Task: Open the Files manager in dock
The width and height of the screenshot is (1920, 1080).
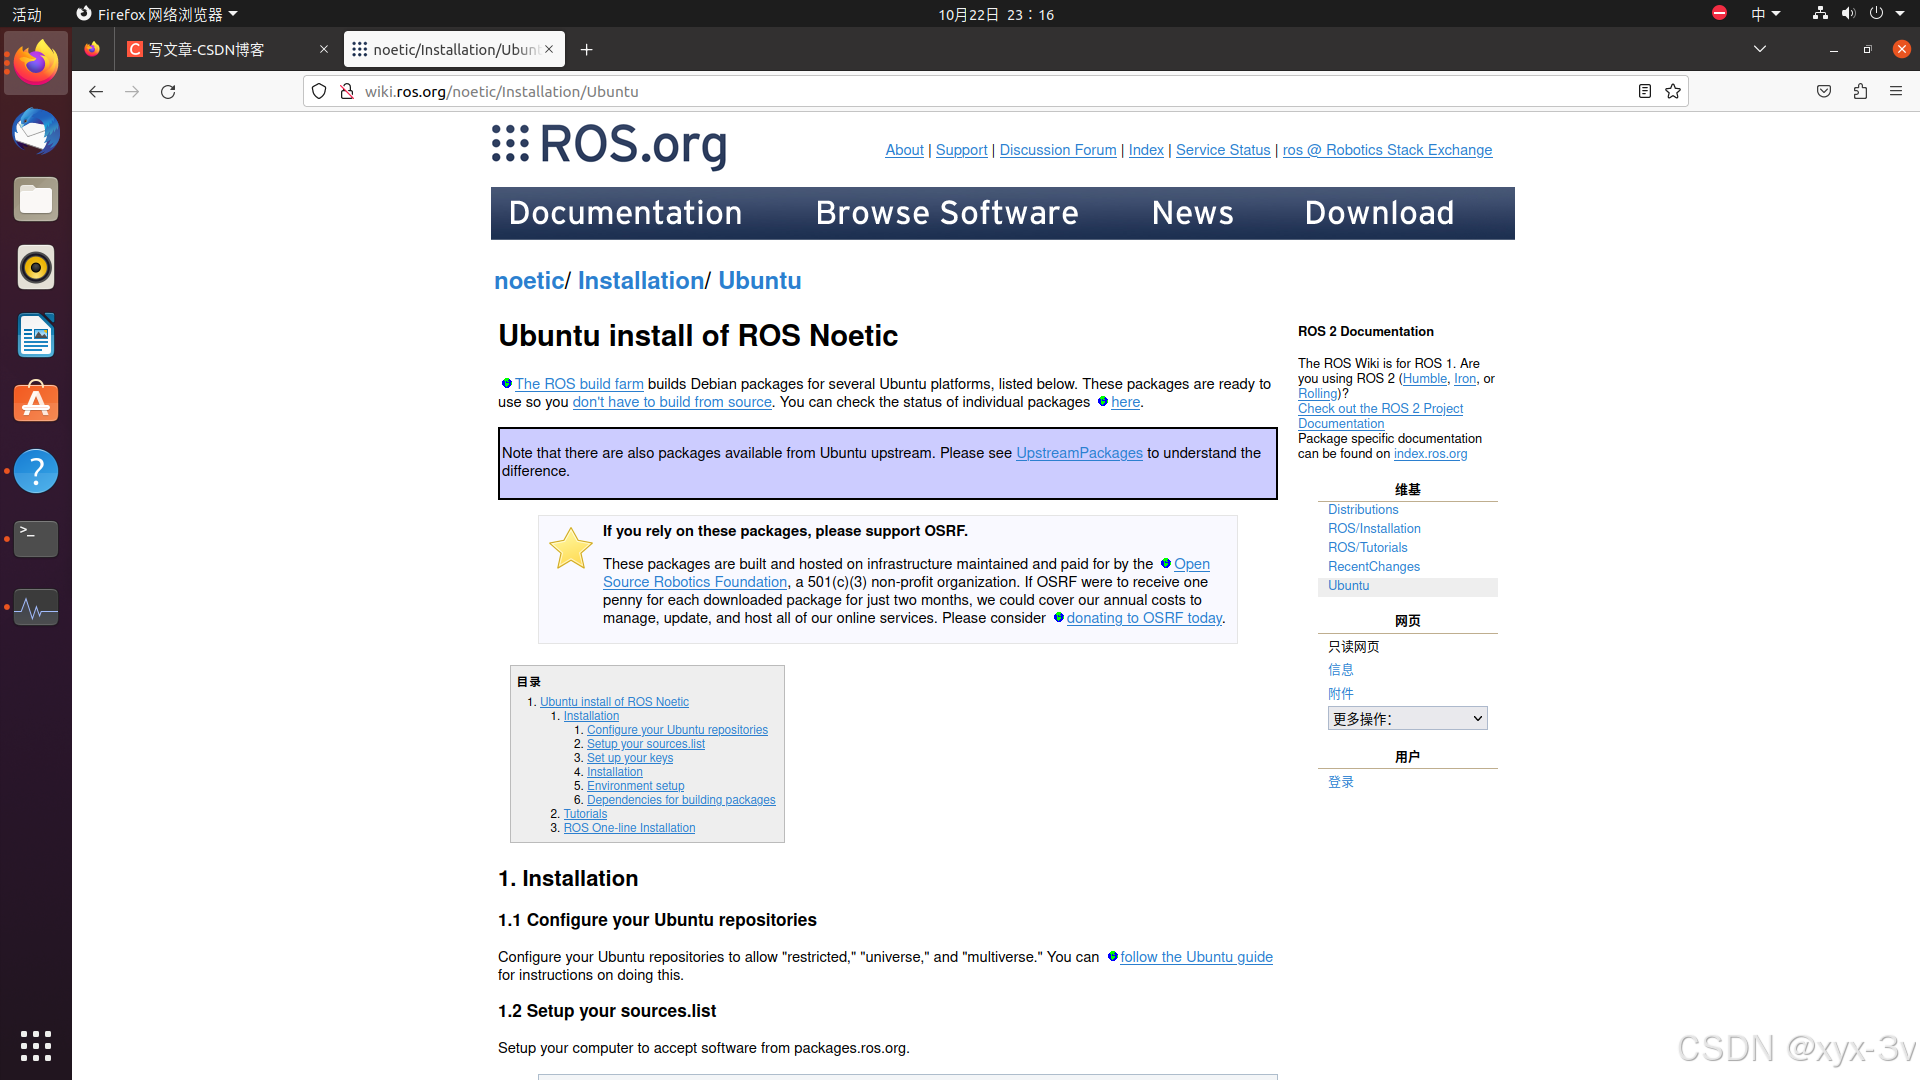Action: pos(36,199)
